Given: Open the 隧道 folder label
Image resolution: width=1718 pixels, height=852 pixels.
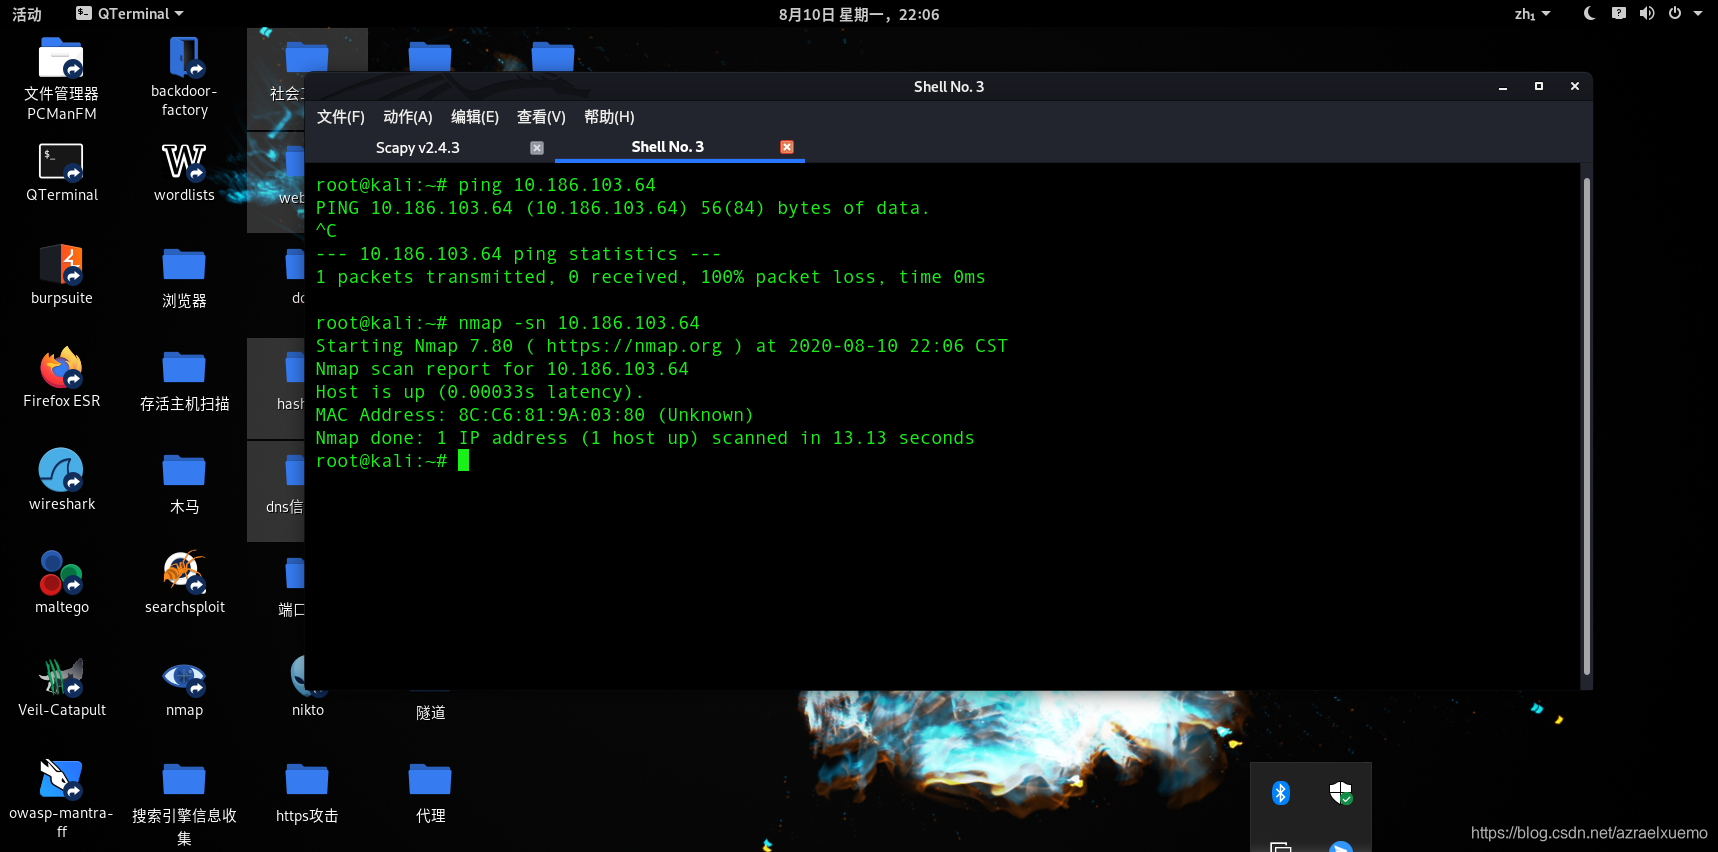Looking at the screenshot, I should click(430, 712).
